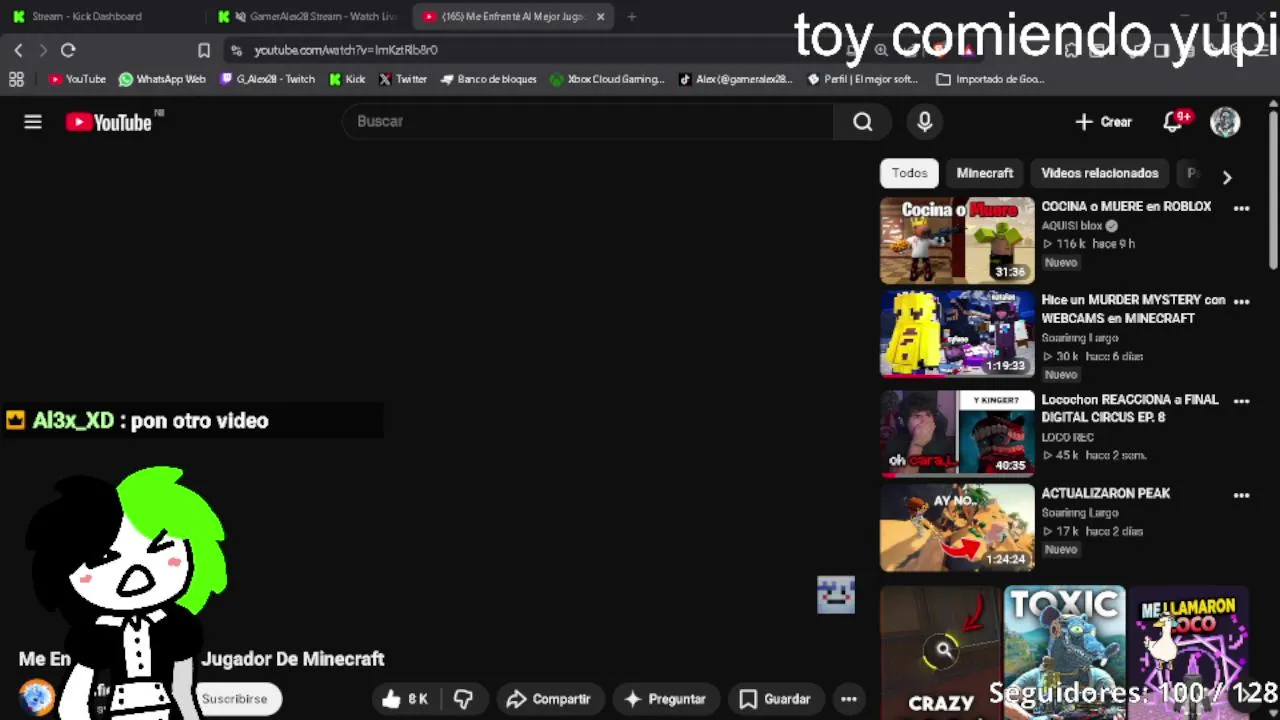Open Banco de bloques bookmark
This screenshot has height=720, width=1280.
pyautogui.click(x=488, y=79)
